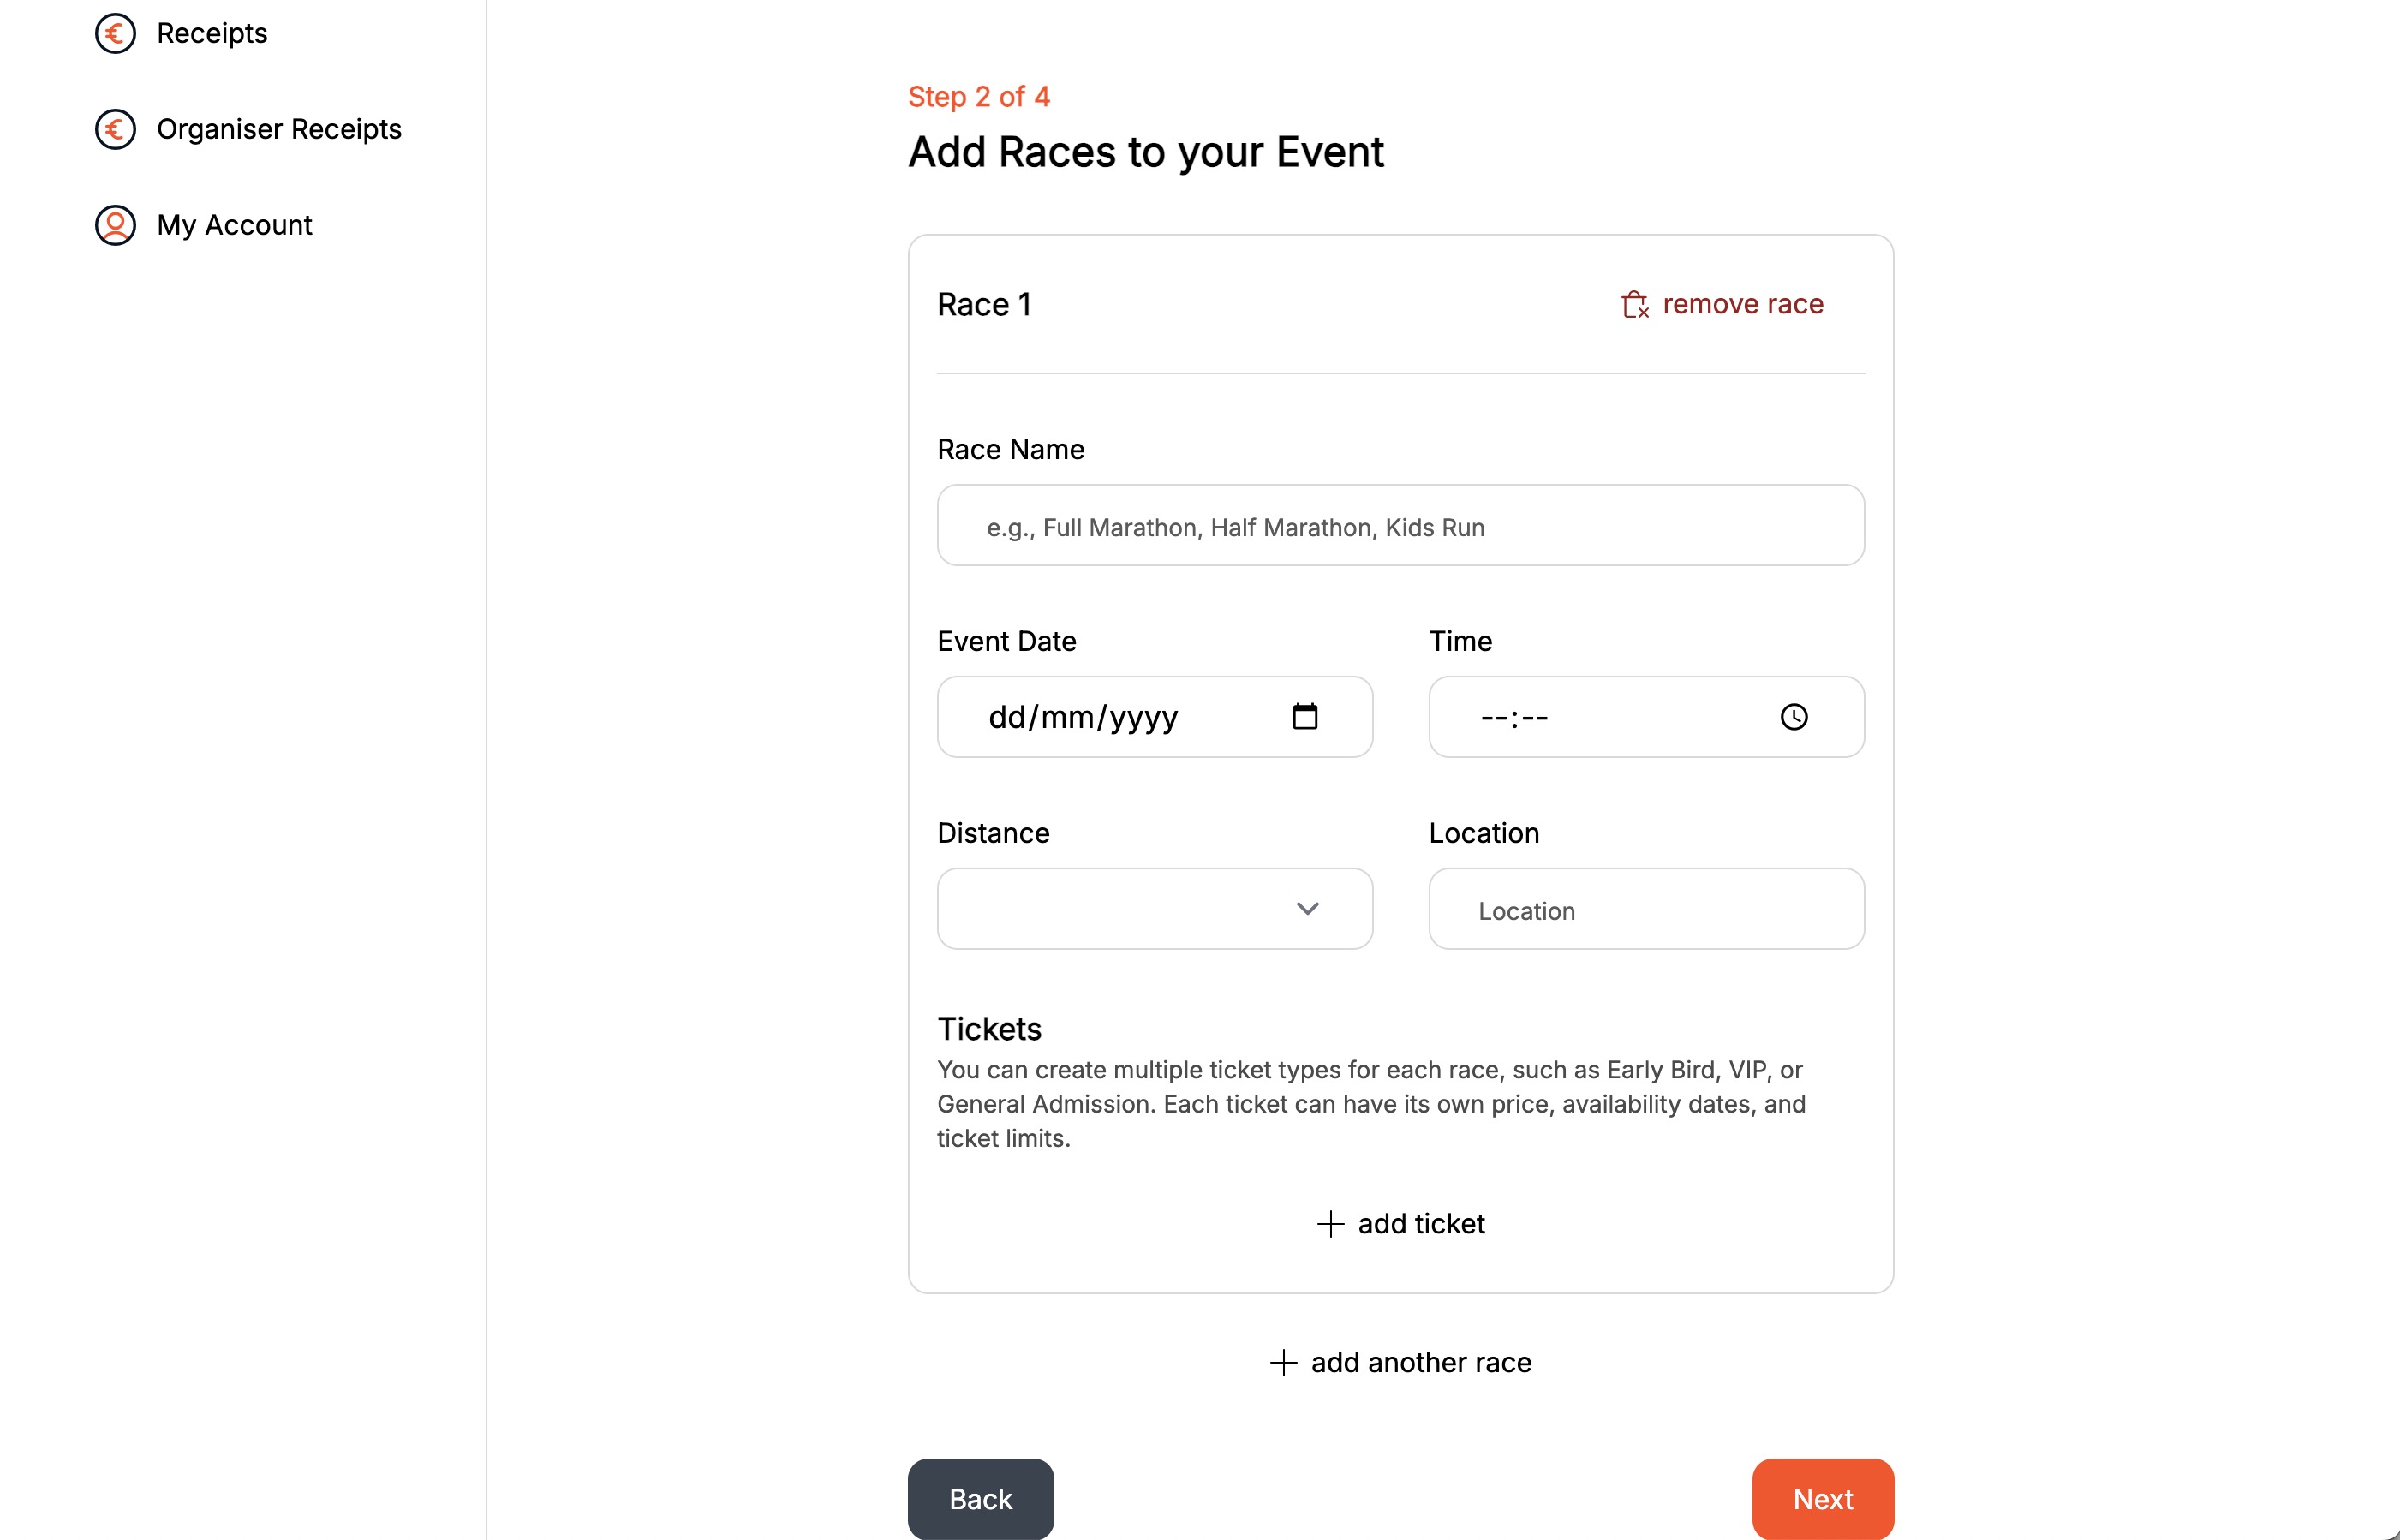Click into the Location text field
The height and width of the screenshot is (1540, 2400).
pyautogui.click(x=1646, y=910)
